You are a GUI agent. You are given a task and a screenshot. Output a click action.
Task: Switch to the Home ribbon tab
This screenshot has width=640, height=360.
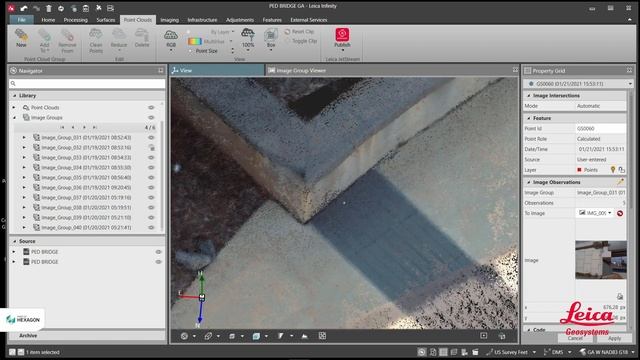[48, 20]
